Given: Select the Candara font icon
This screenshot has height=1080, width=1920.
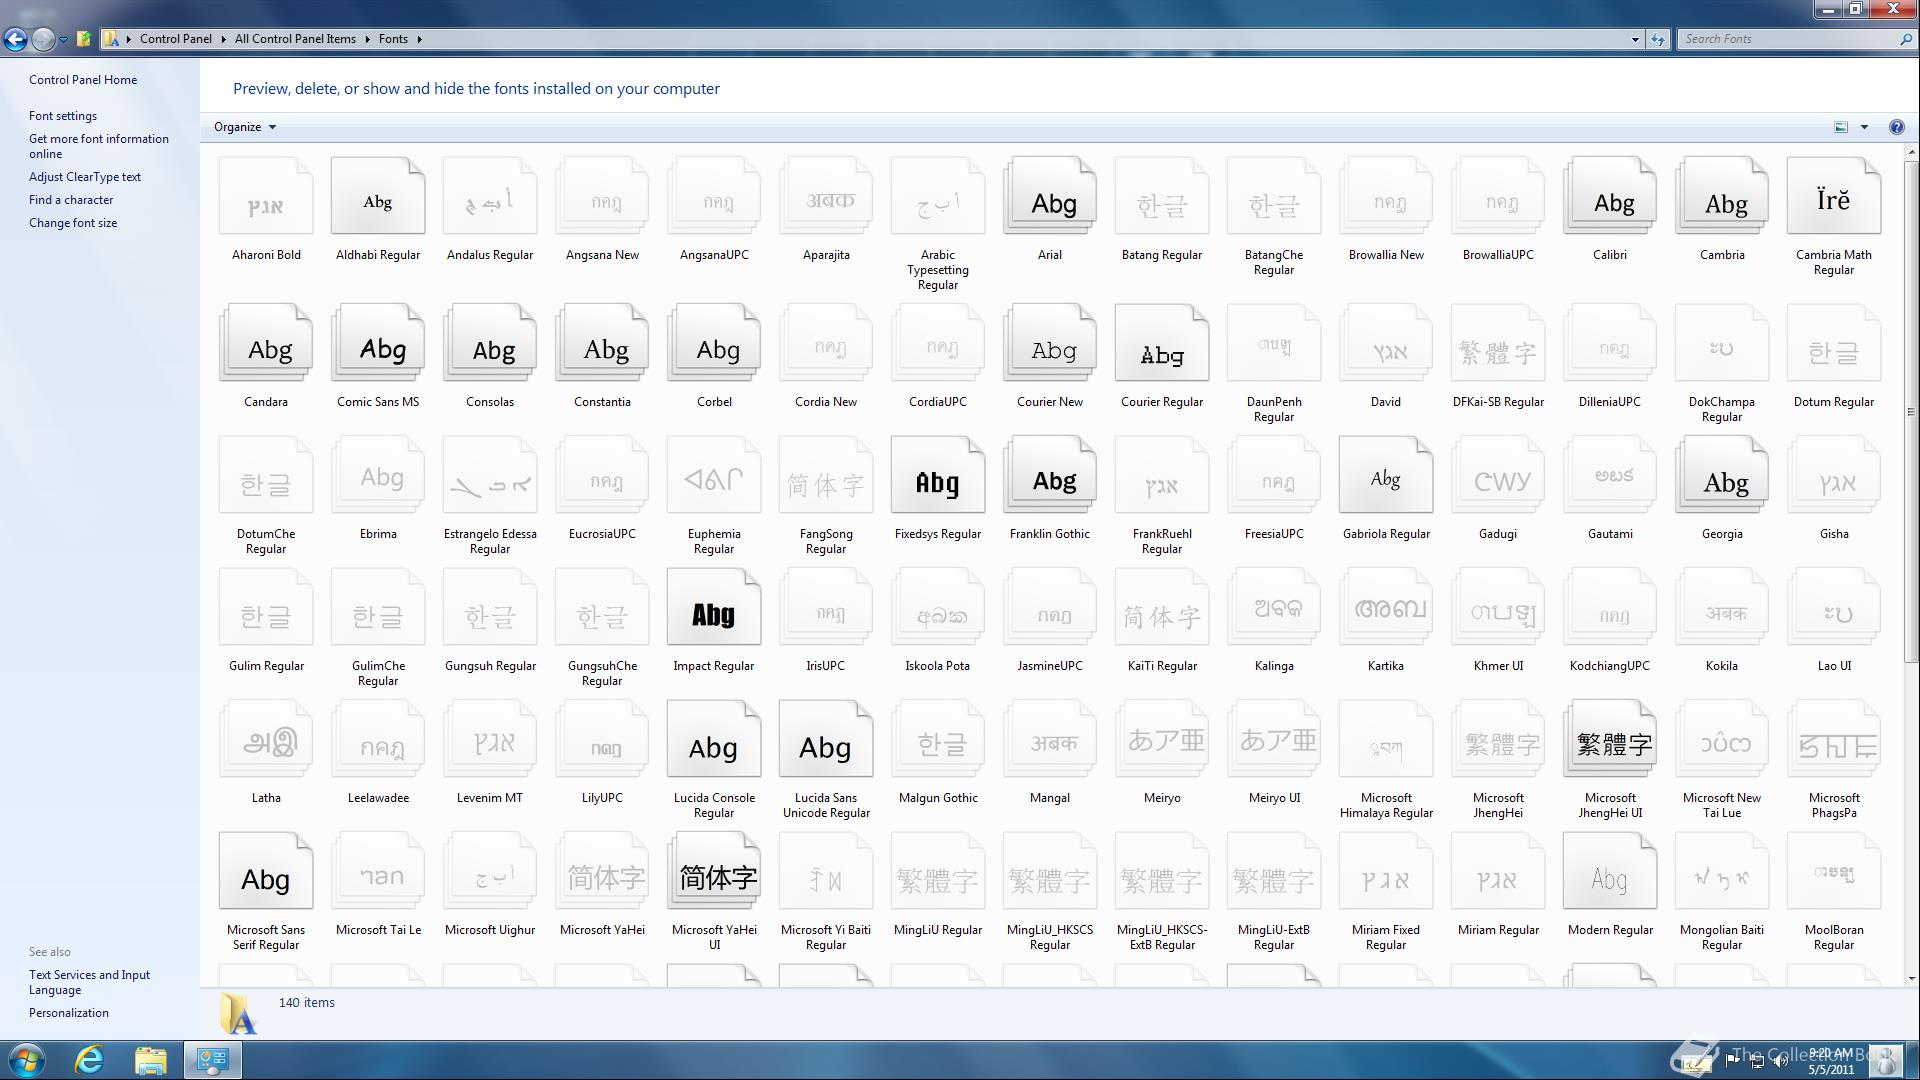Looking at the screenshot, I should (266, 344).
